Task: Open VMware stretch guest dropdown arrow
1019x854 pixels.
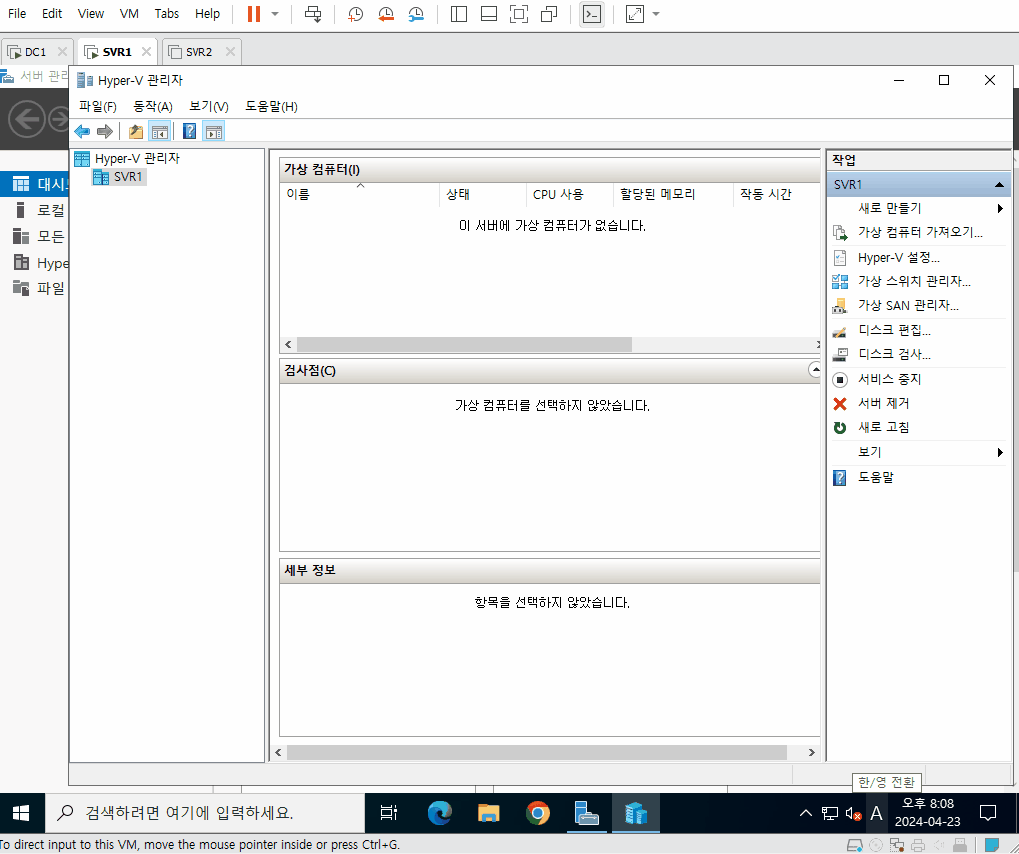Action: 656,14
